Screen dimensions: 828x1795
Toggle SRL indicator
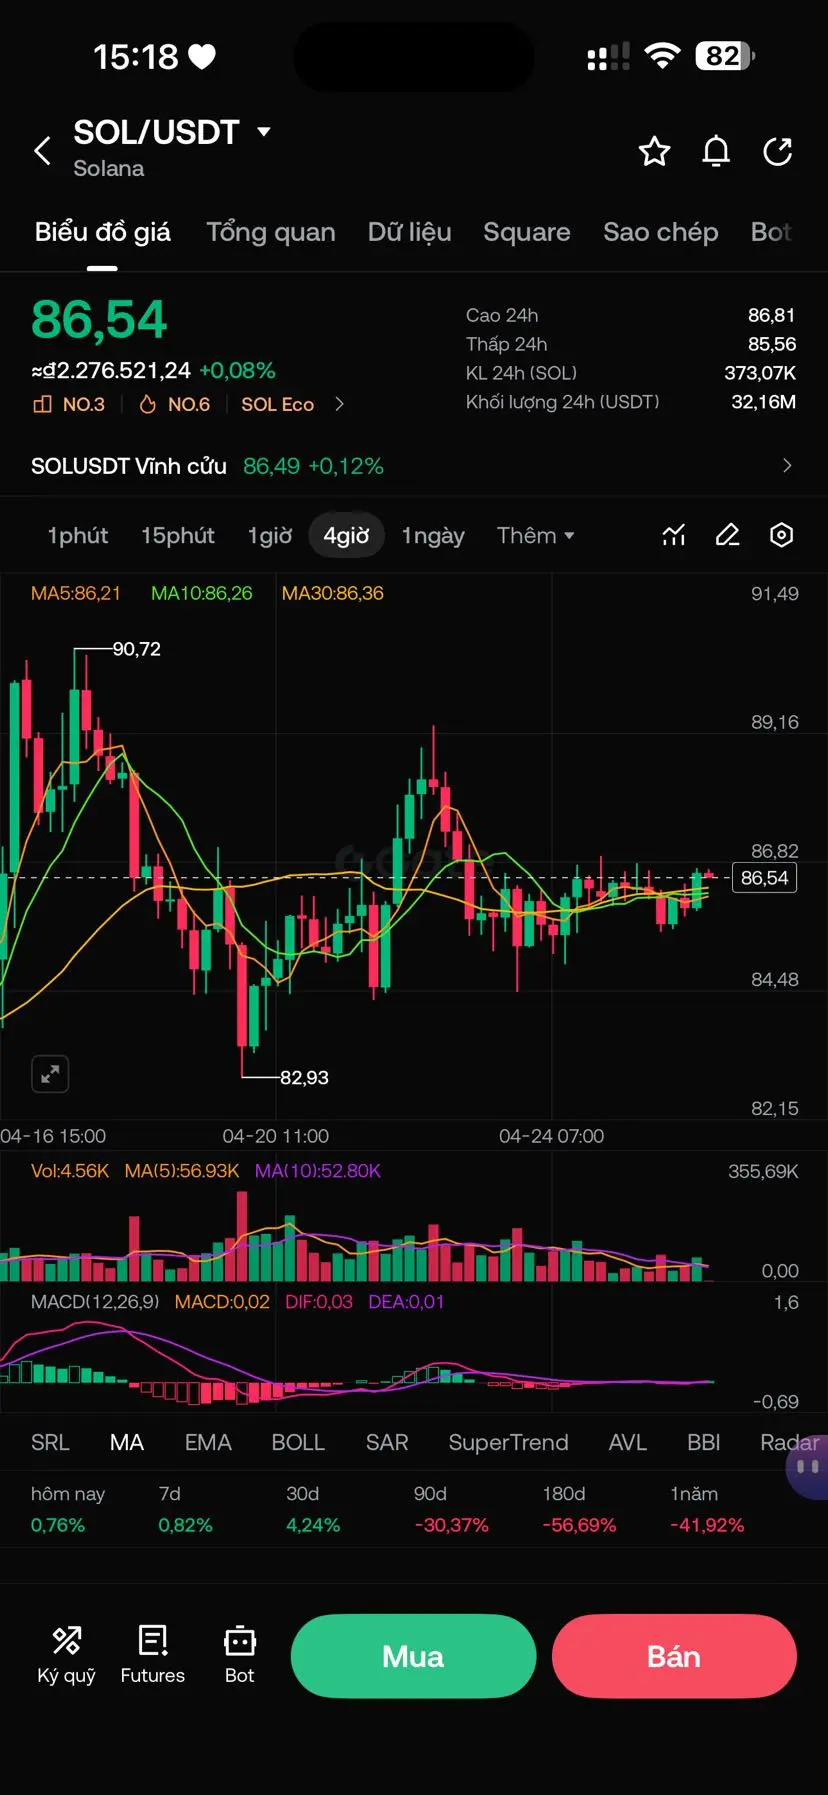tap(50, 1442)
